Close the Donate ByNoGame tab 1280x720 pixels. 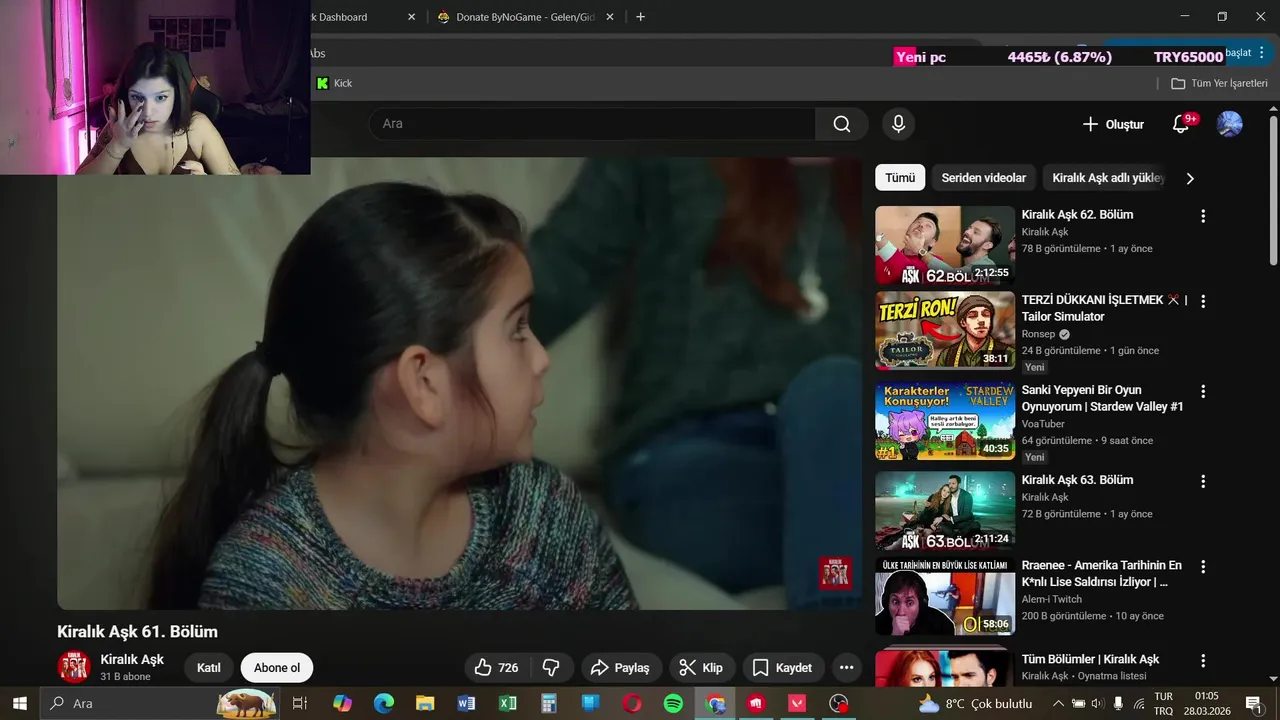(x=610, y=17)
